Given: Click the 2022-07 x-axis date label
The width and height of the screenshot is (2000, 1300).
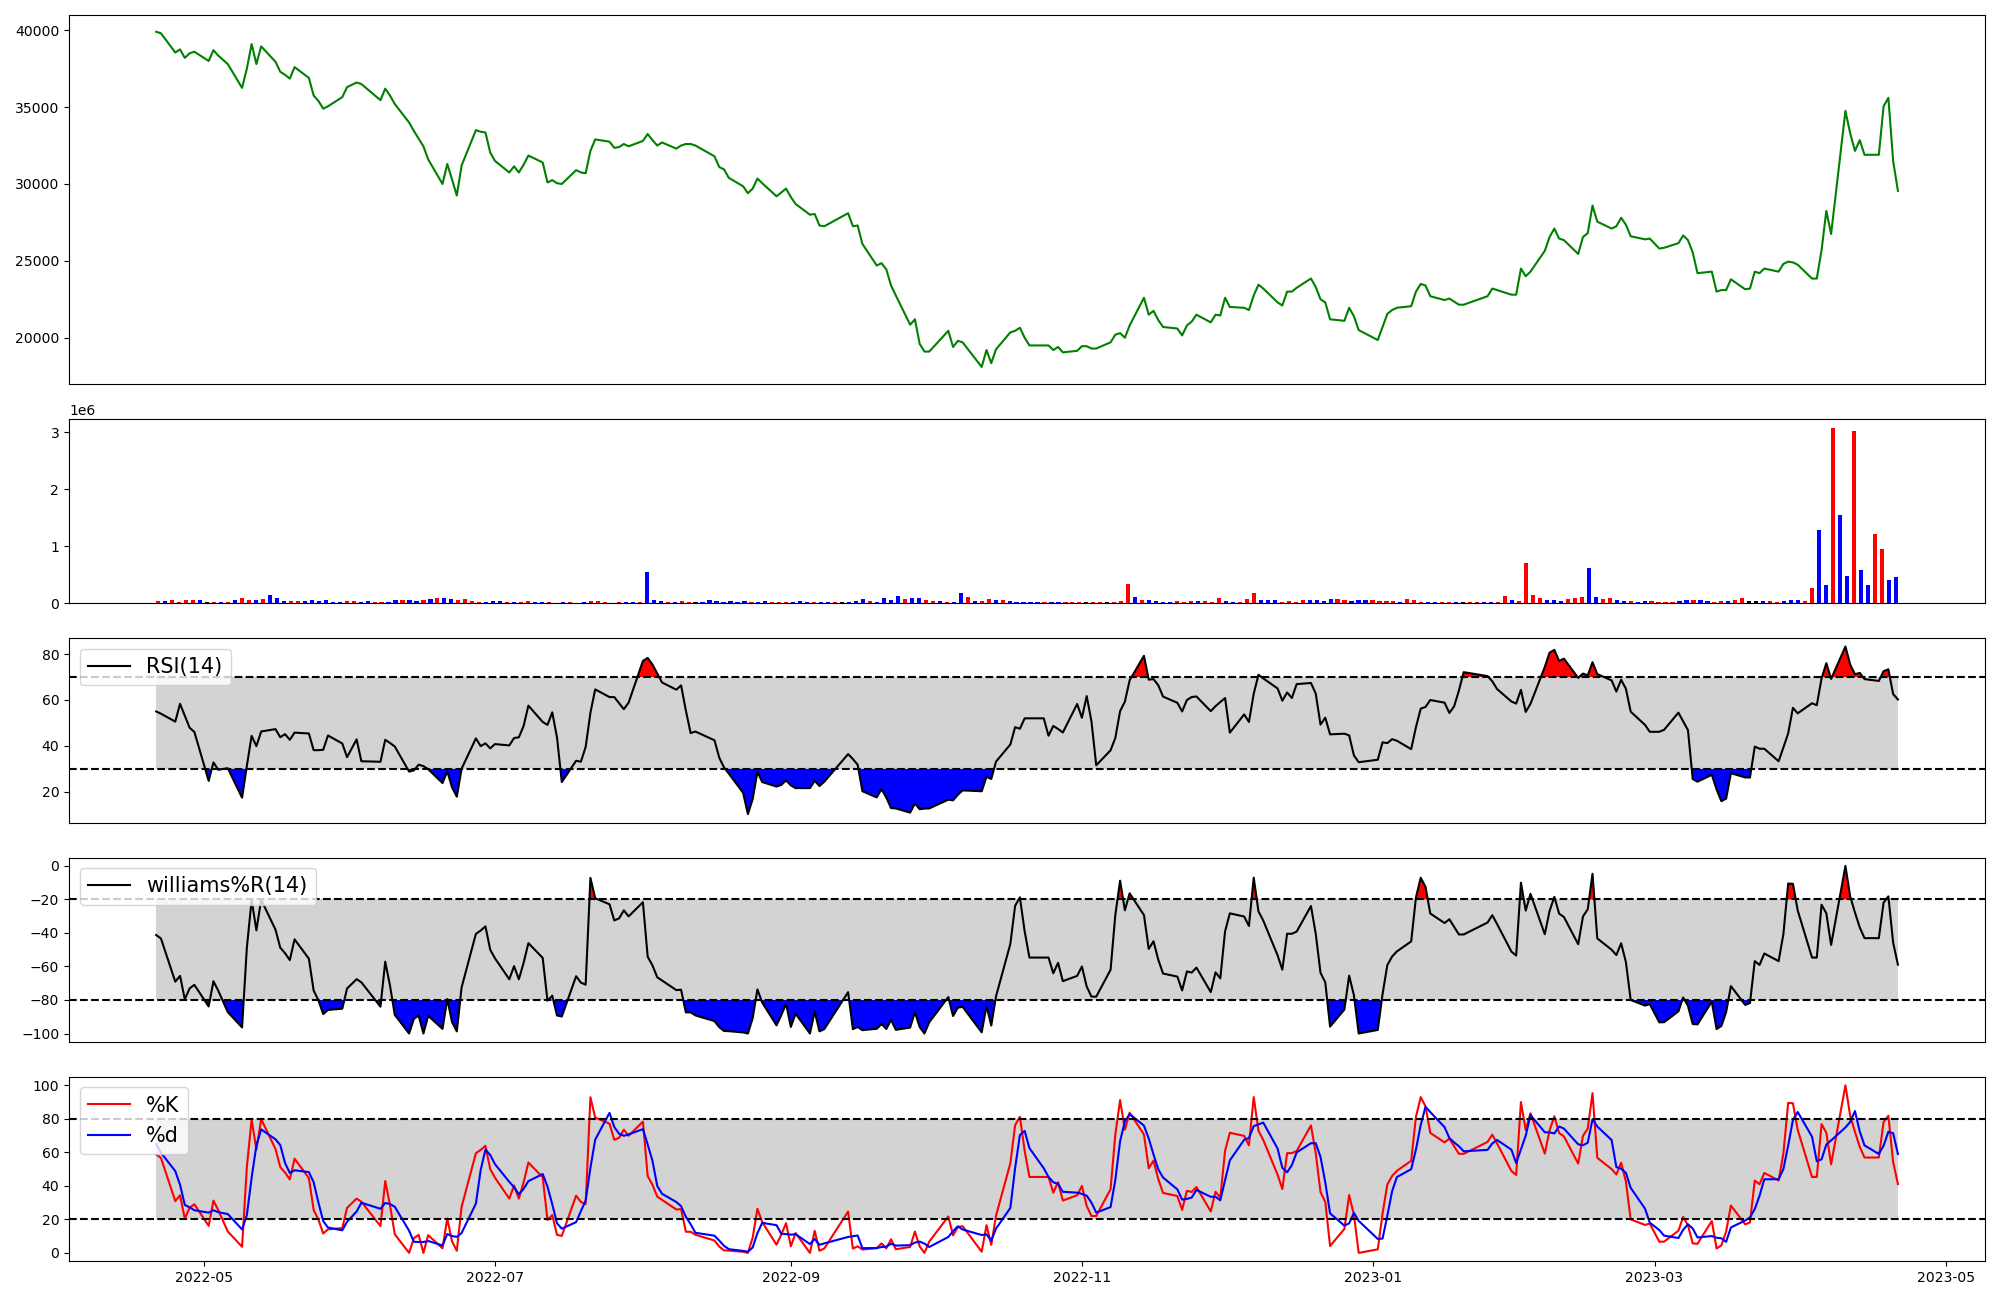Looking at the screenshot, I should pos(495,1276).
